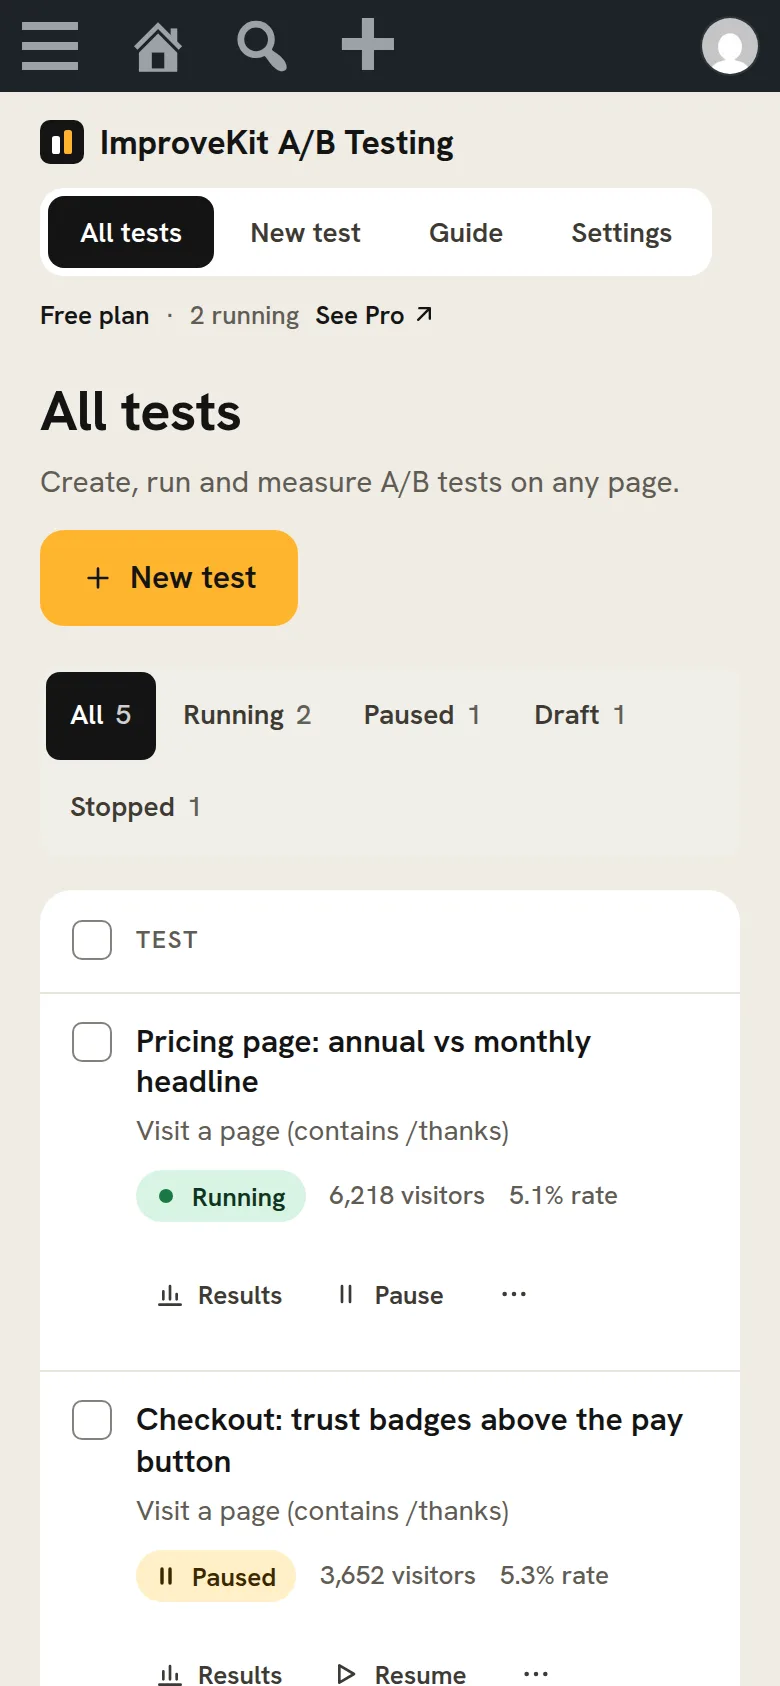
Task: Click the green Running status badge
Action: [221, 1196]
